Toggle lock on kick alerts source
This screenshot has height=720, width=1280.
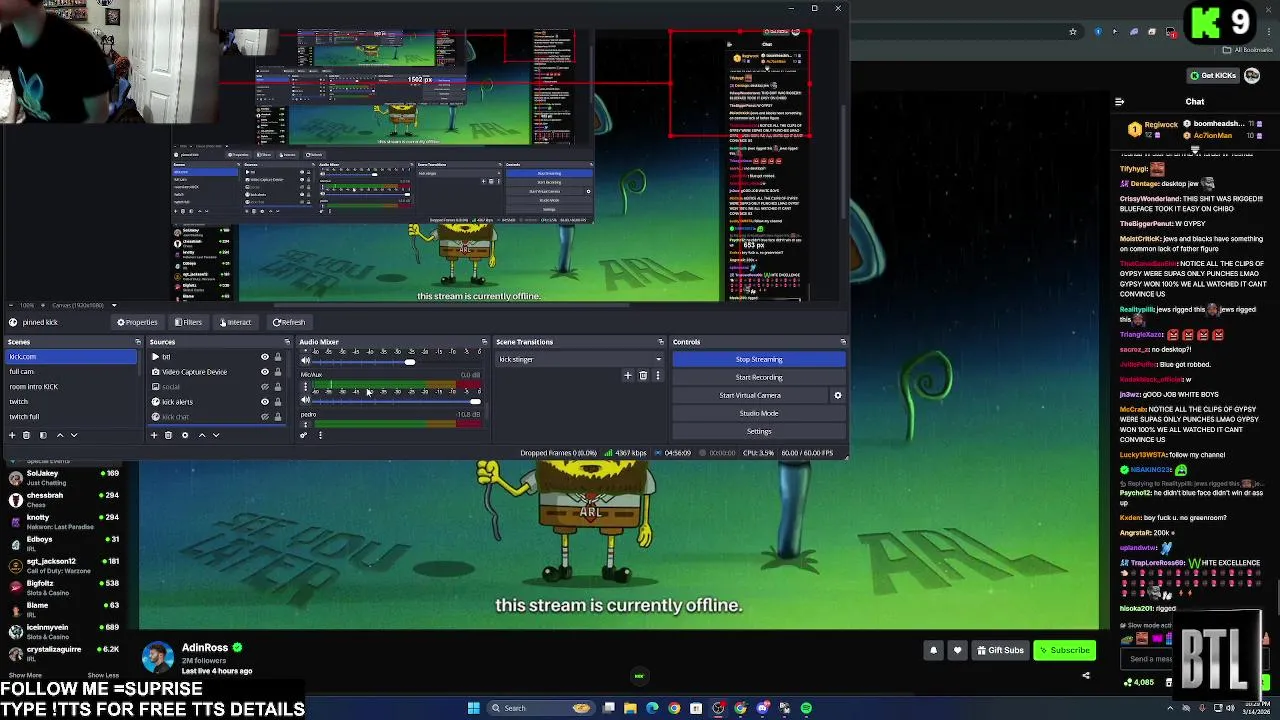[x=278, y=402]
